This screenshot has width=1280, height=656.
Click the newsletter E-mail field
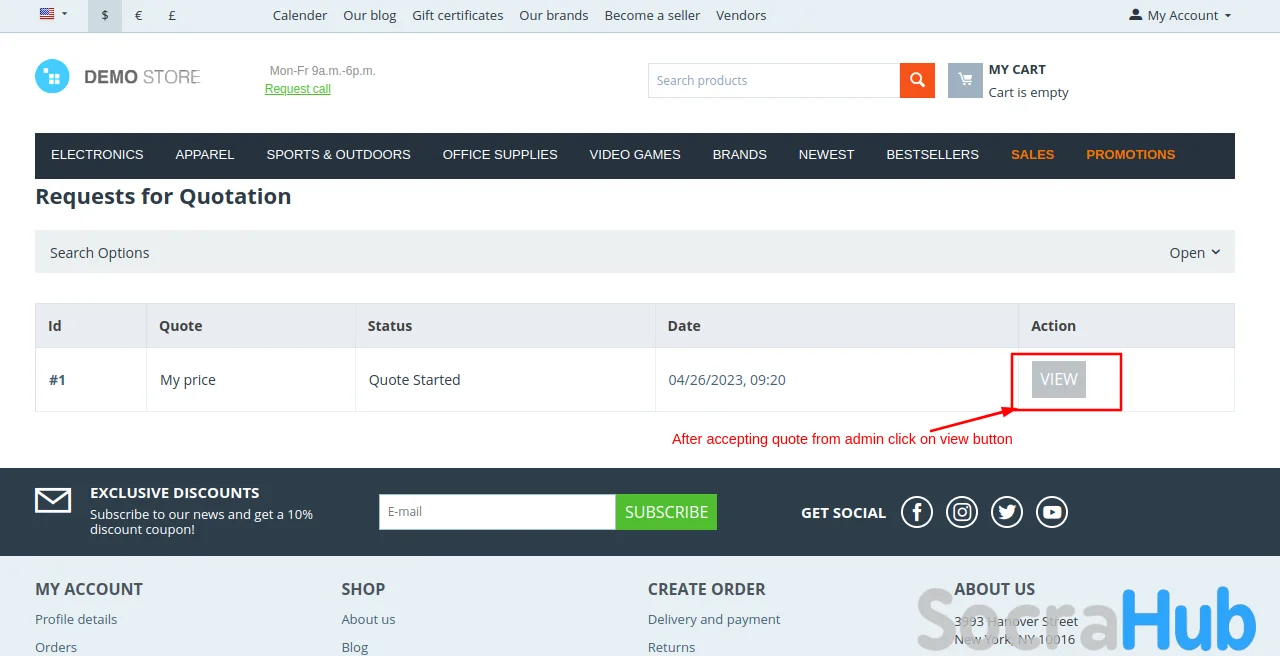pyautogui.click(x=496, y=512)
